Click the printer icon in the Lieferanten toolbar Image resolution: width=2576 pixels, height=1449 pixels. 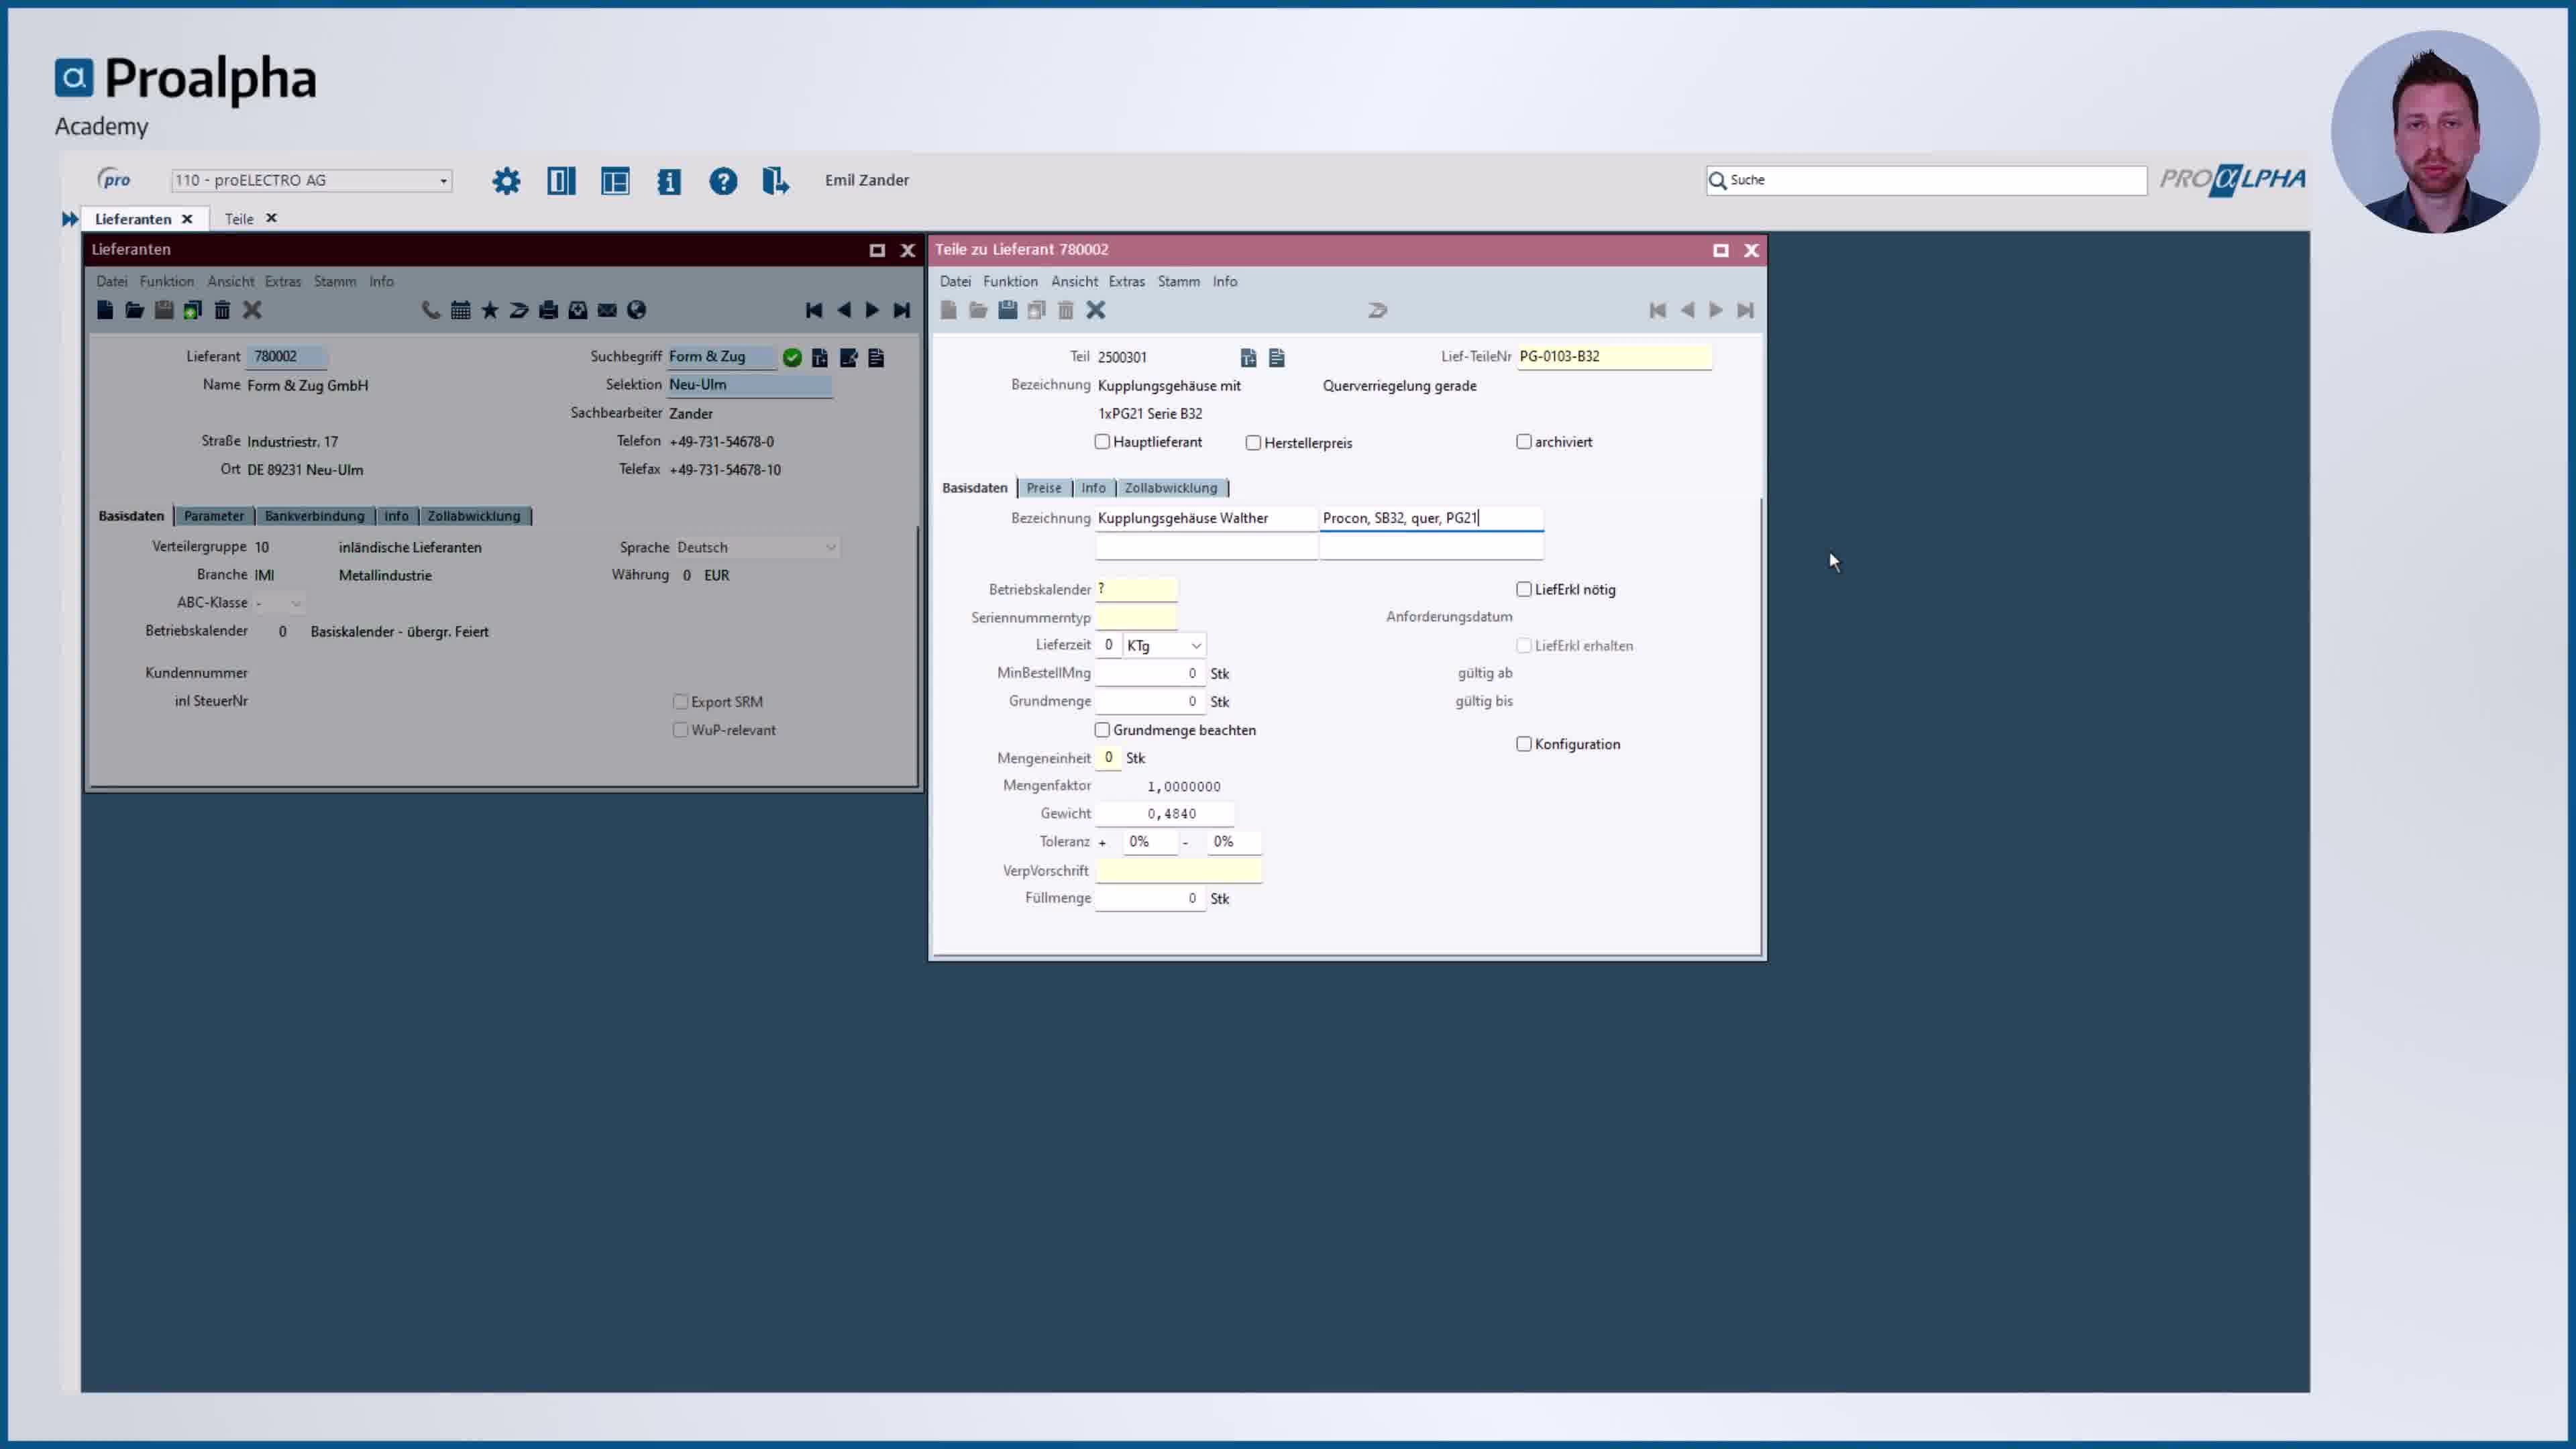click(x=548, y=310)
